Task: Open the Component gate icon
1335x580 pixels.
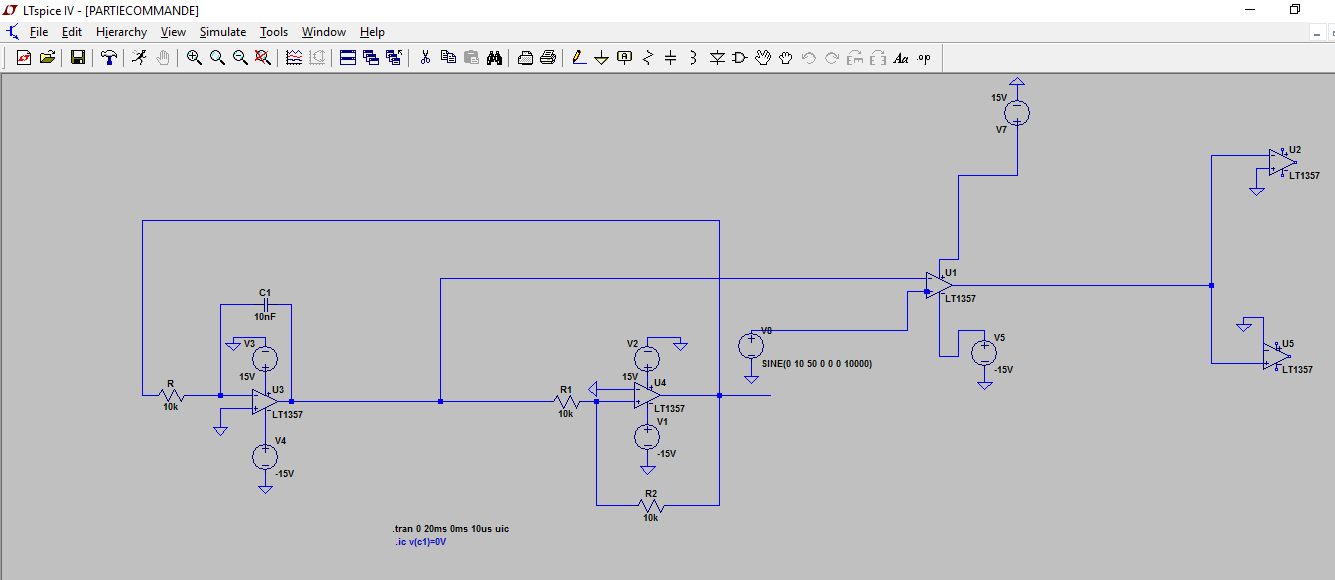Action: pyautogui.click(x=740, y=58)
